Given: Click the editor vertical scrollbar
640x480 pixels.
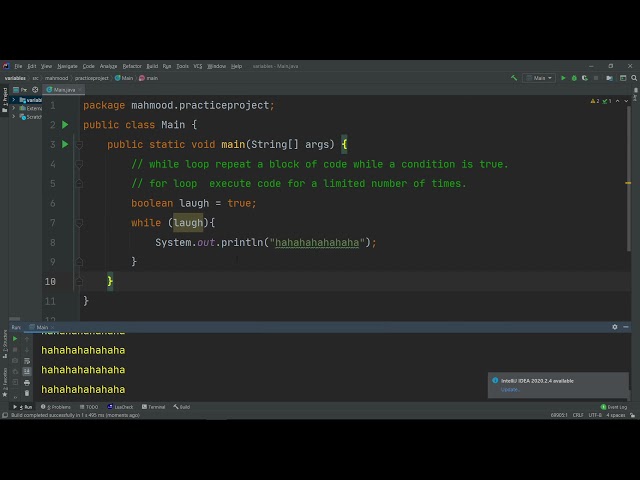Looking at the screenshot, I should [629, 179].
